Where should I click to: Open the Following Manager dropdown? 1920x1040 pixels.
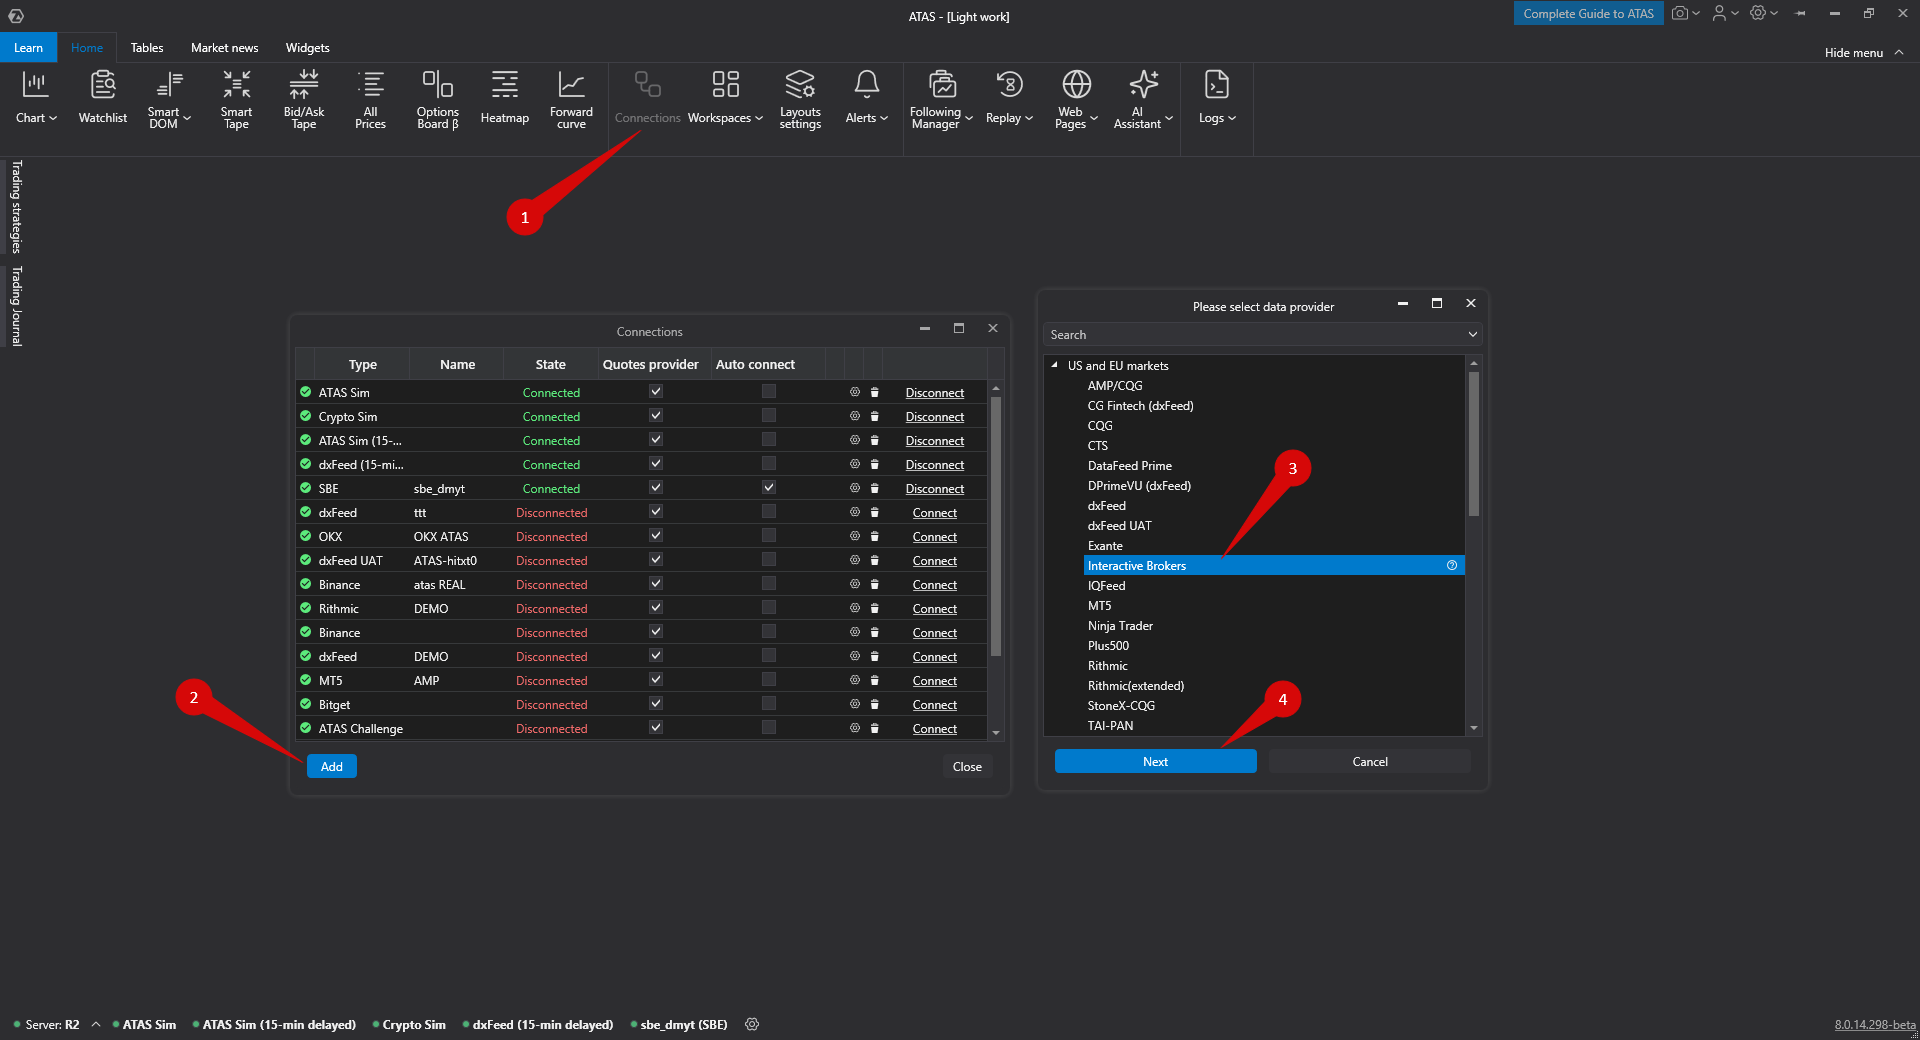pos(942,98)
